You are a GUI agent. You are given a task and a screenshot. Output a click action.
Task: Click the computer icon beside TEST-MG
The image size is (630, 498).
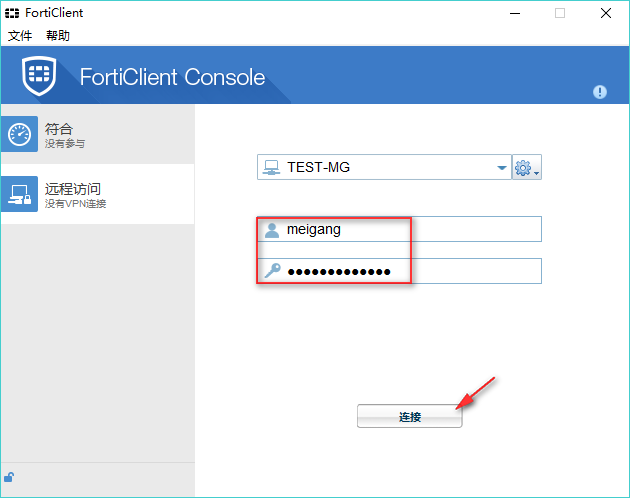point(271,167)
